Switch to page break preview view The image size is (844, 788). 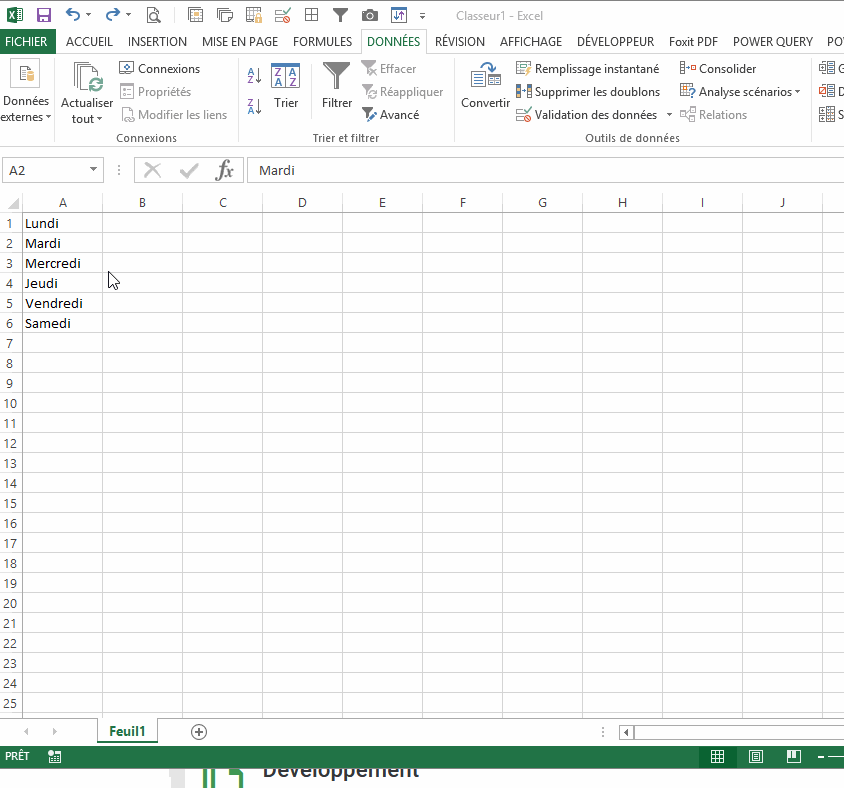793,757
